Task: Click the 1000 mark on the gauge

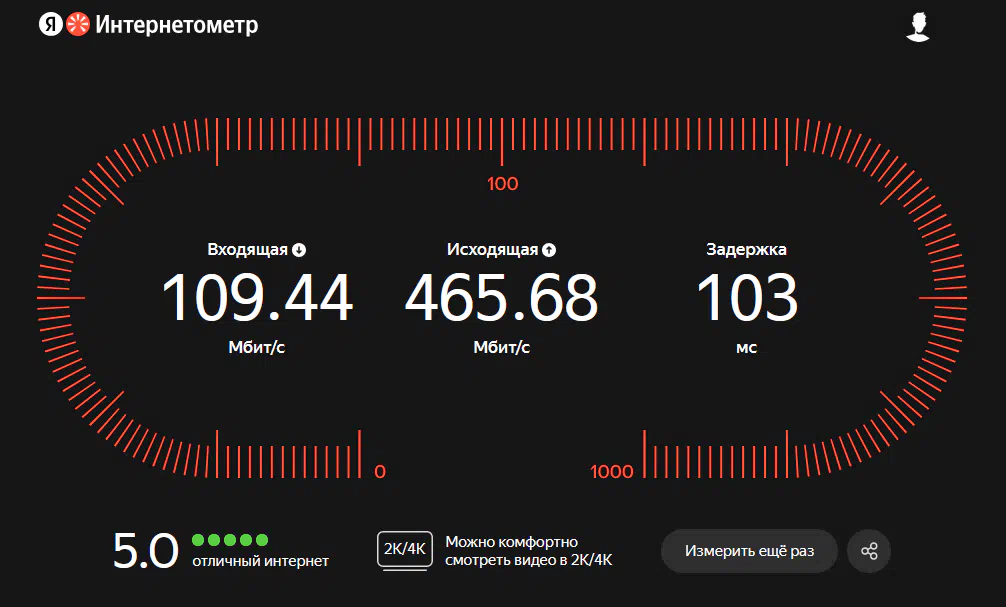Action: (612, 472)
